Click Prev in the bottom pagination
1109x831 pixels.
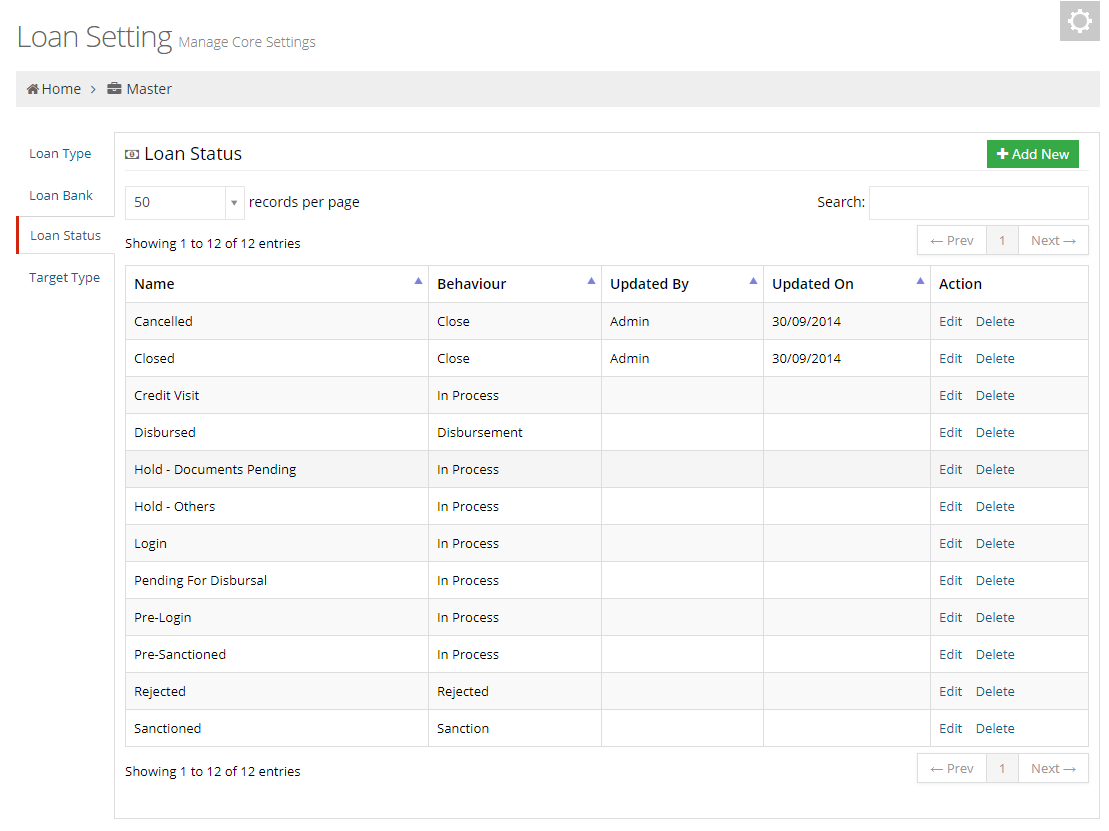pos(951,768)
